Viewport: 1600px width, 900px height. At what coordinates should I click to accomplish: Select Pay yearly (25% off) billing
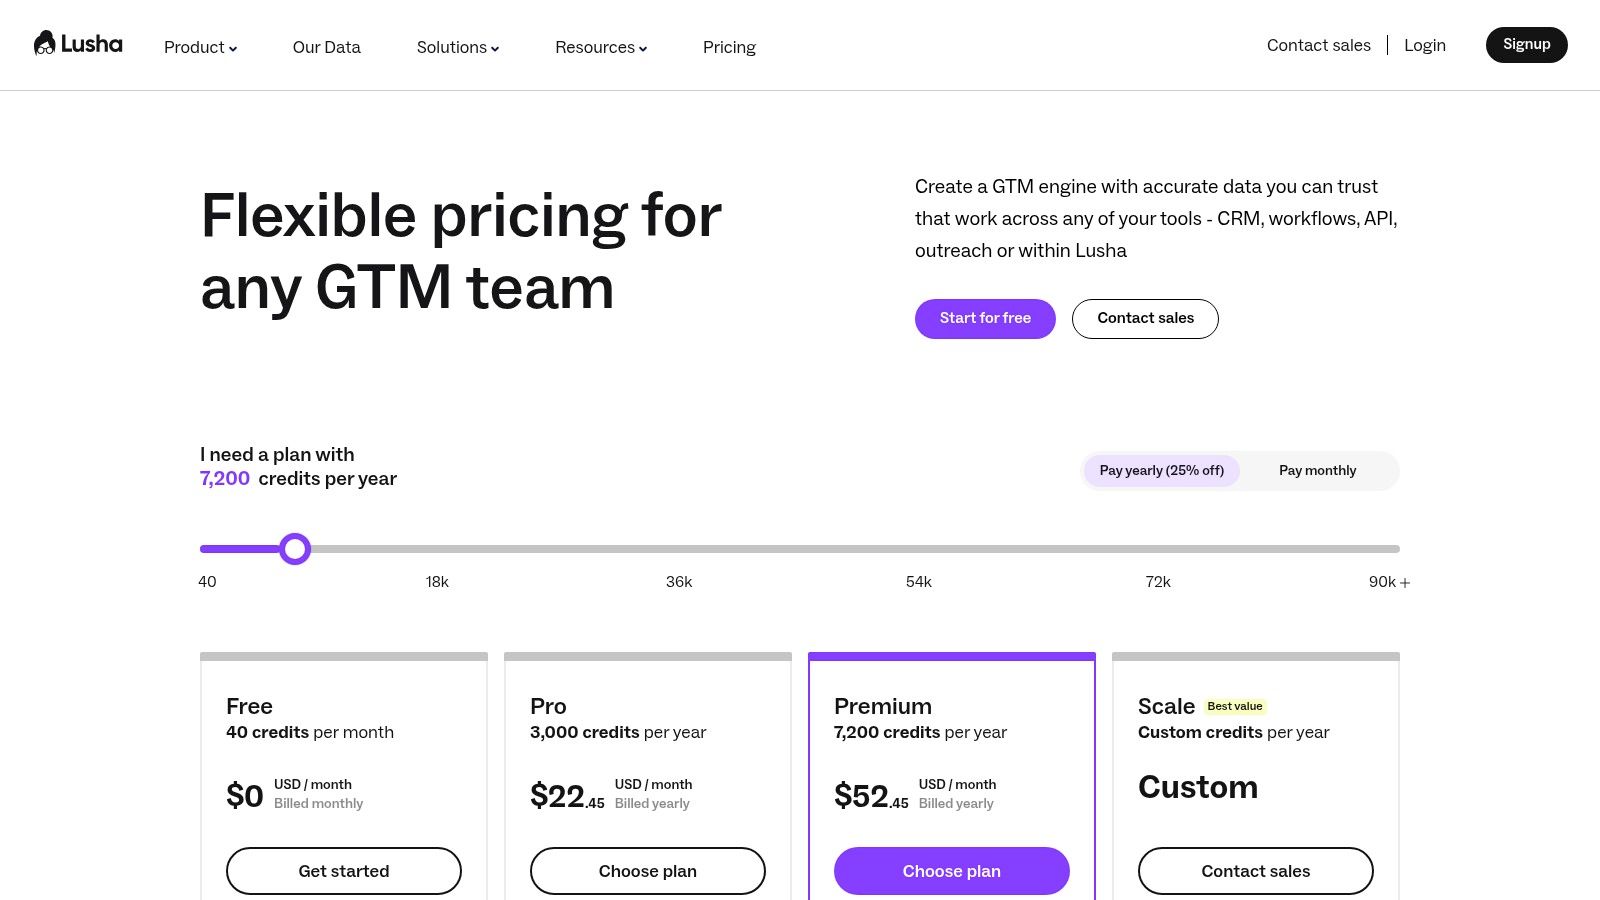pos(1161,471)
